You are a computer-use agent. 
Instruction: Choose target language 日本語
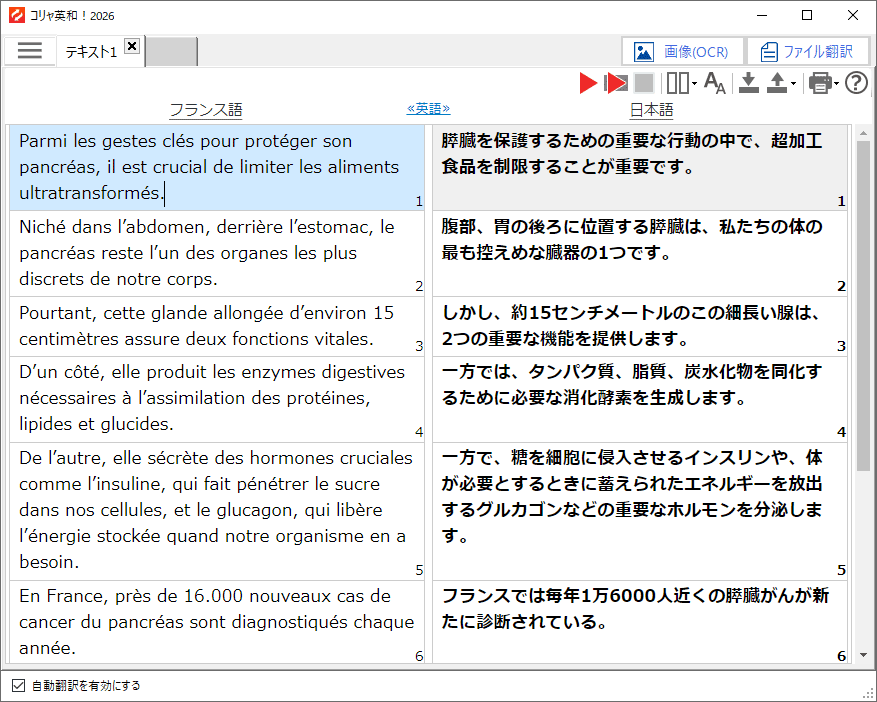click(652, 110)
